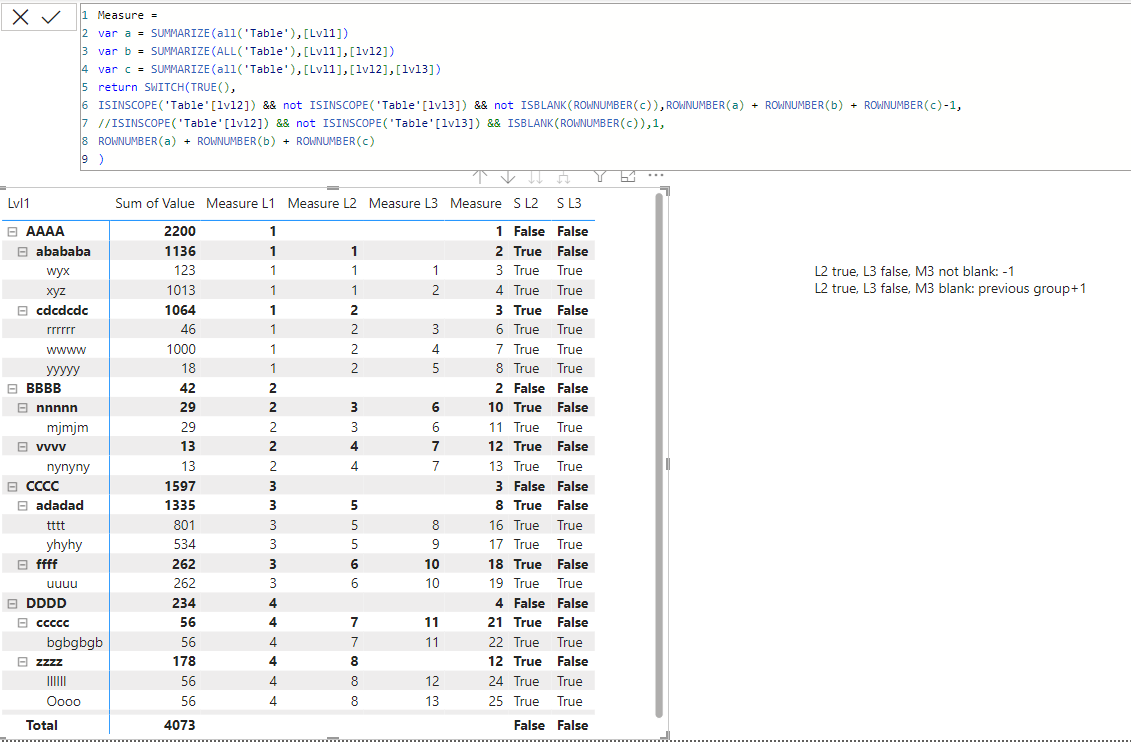1131x745 pixels.
Task: Collapse the abababa subgroup
Action: tap(22, 252)
